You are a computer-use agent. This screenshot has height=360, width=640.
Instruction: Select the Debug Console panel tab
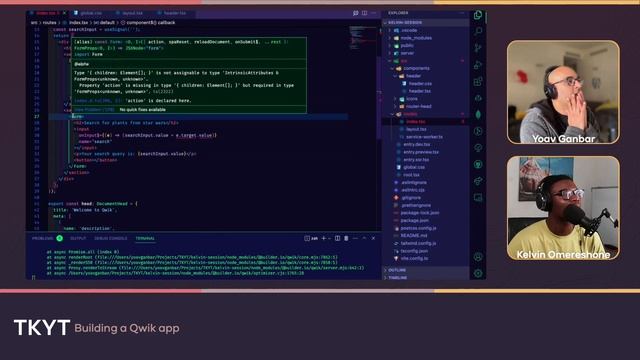click(x=111, y=238)
